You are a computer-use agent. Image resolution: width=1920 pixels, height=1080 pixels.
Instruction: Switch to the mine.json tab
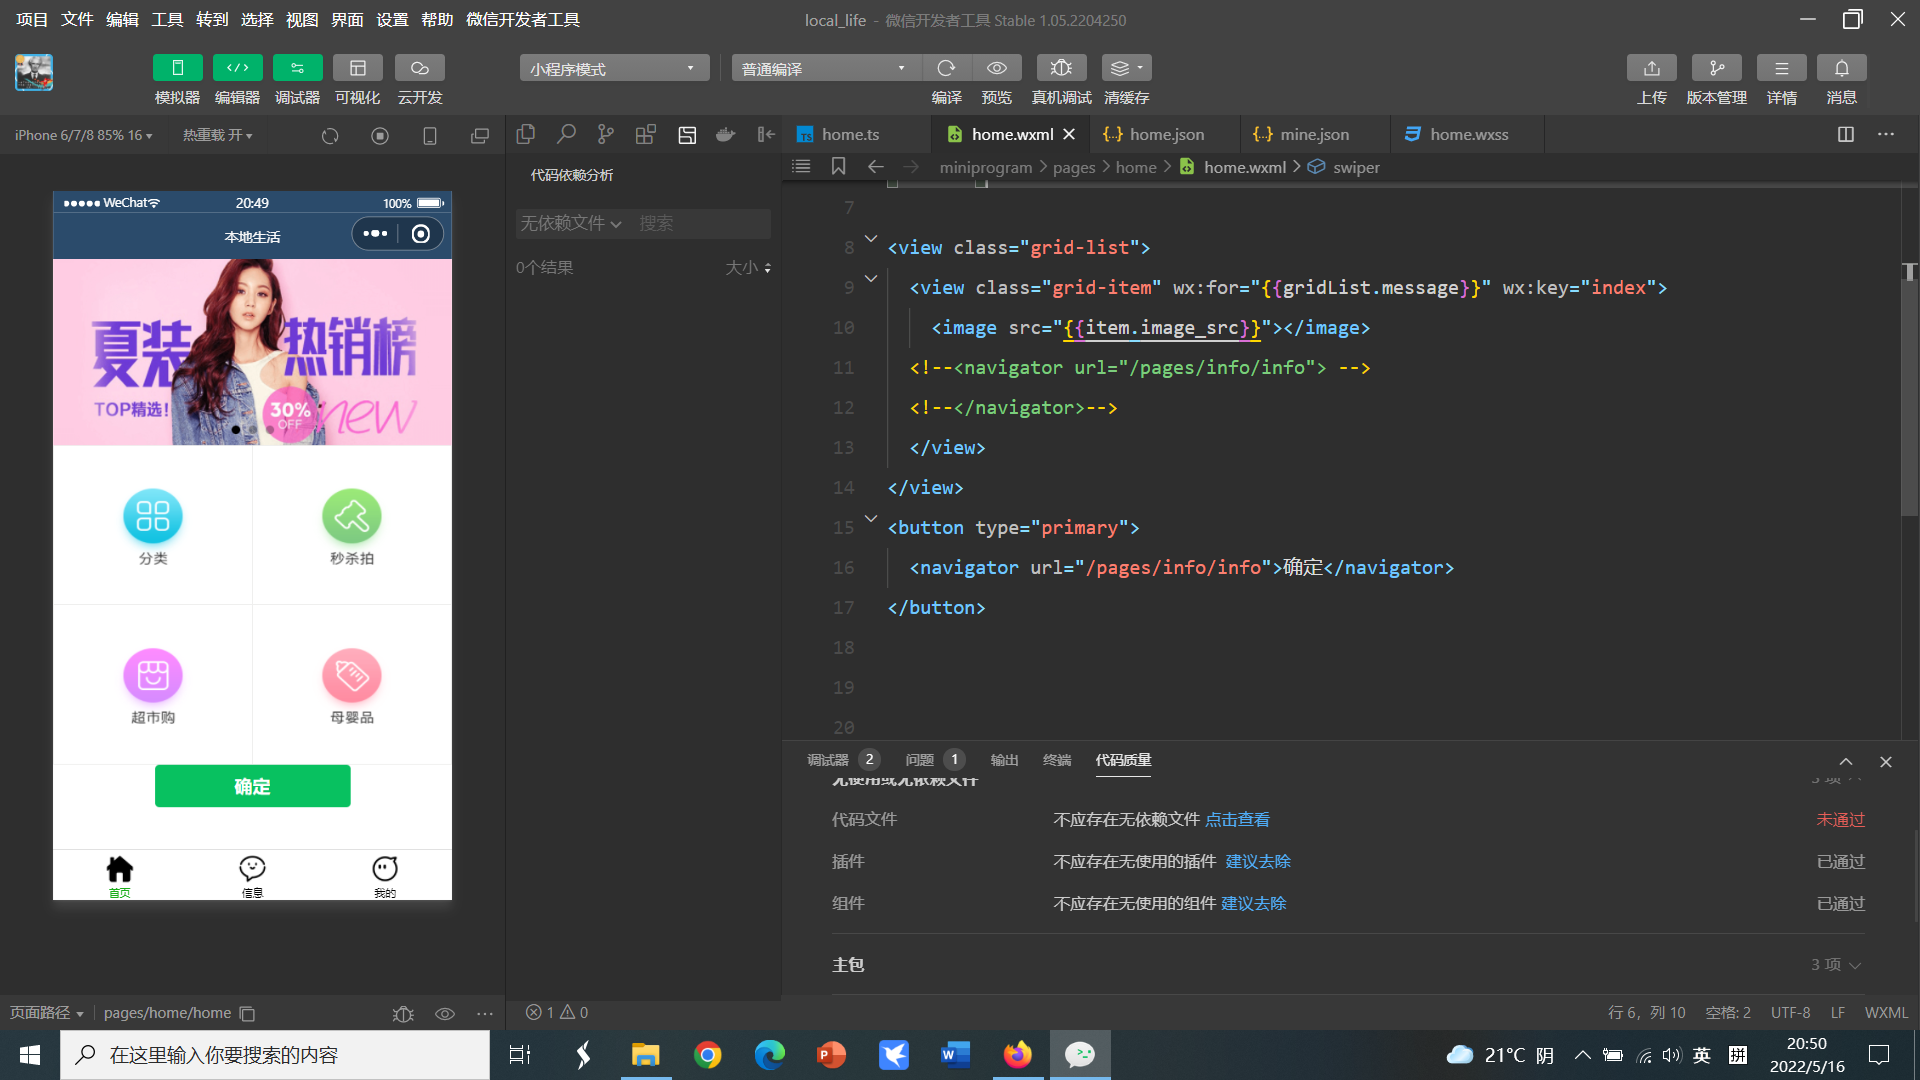click(x=1314, y=134)
